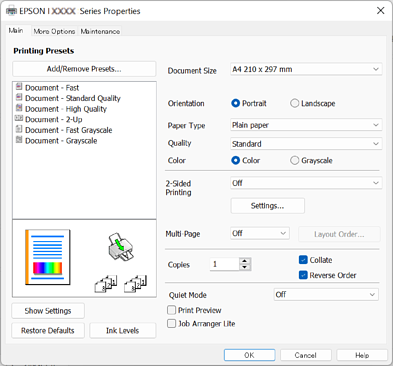This screenshot has height=366, width=393.
Task: Click the printer icon in the title bar
Action: pos(11,11)
